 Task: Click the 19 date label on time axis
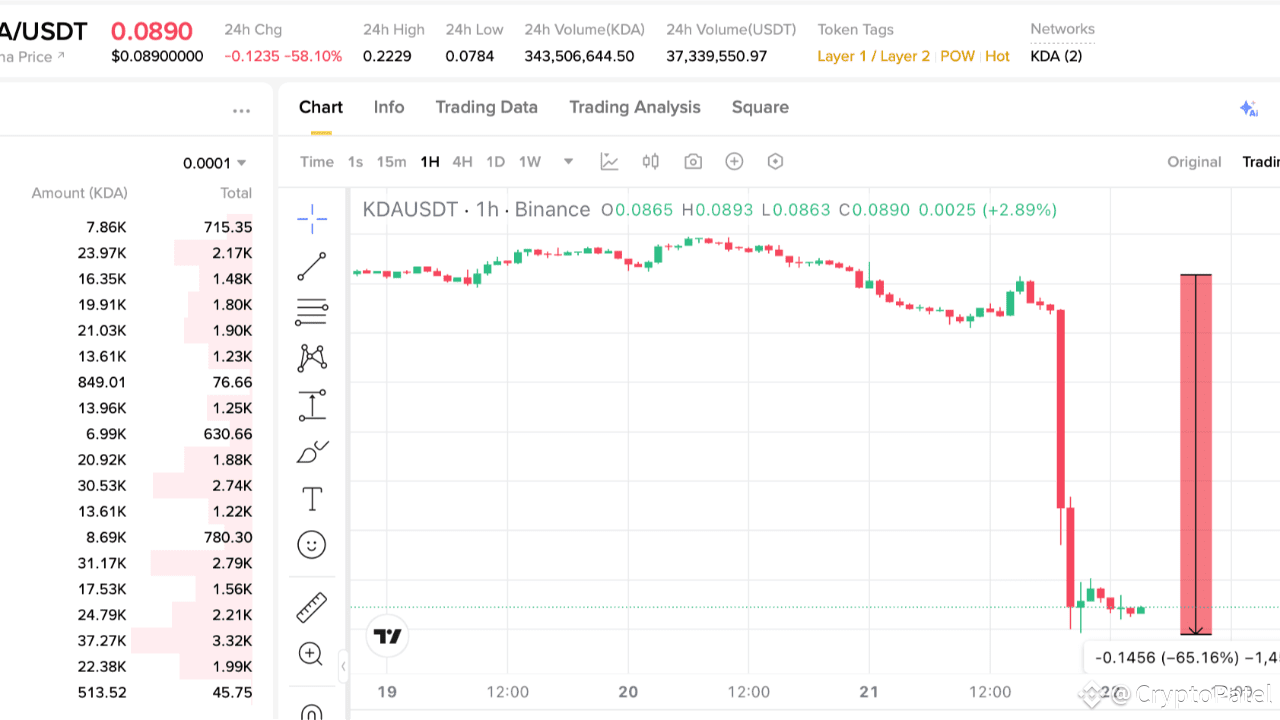[x=387, y=691]
